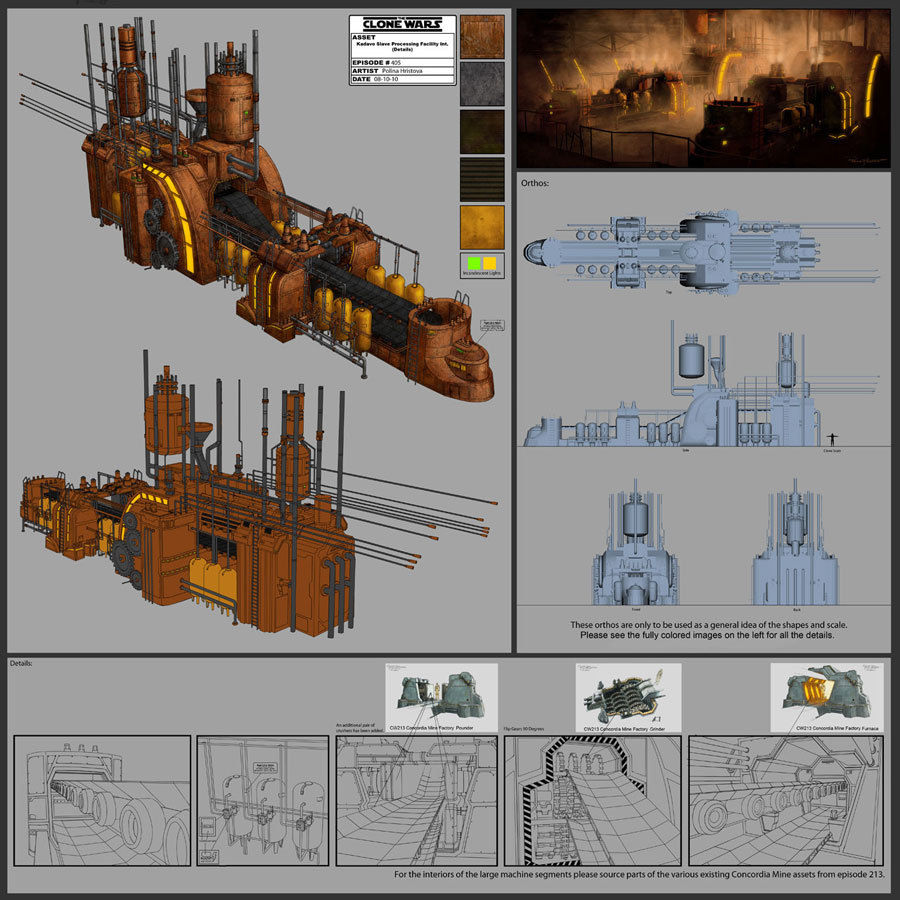
Task: Click the 'Orthos:' heading
Action: [535, 183]
